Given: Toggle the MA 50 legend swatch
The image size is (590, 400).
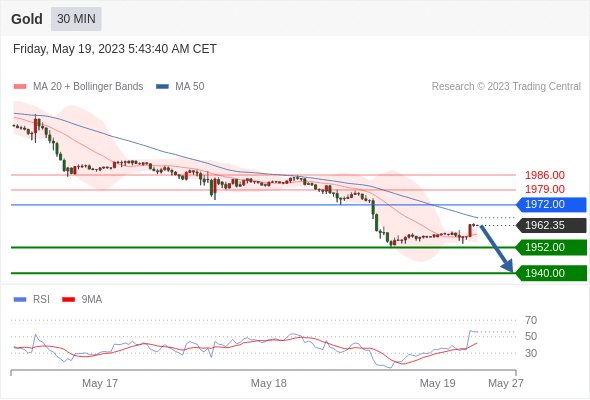Looking at the screenshot, I should (x=163, y=87).
